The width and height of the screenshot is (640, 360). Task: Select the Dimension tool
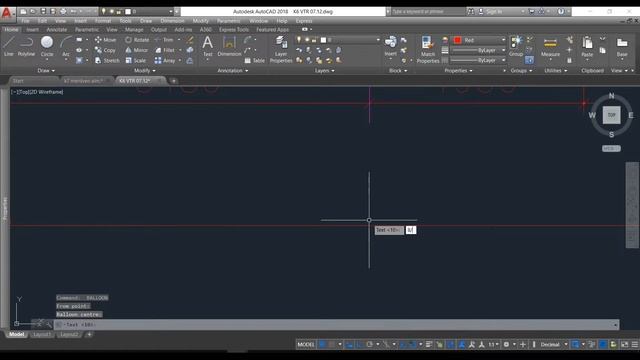[x=229, y=46]
